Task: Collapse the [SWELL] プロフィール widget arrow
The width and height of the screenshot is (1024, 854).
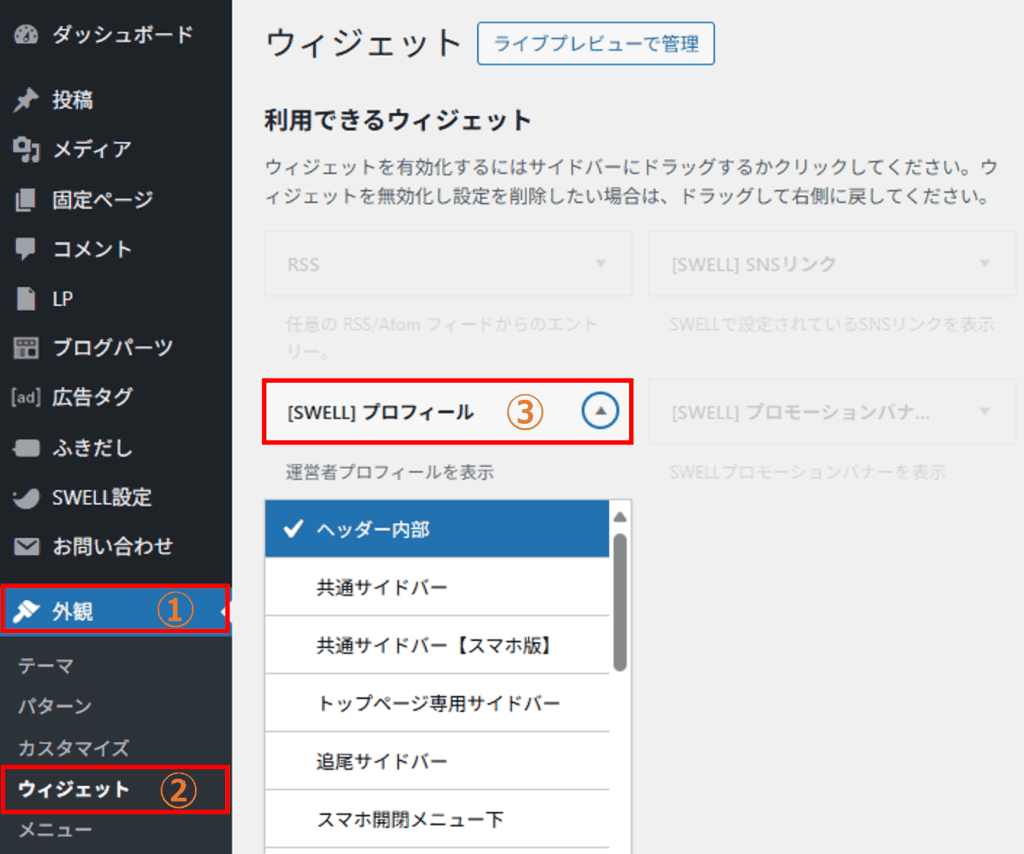Action: click(x=600, y=411)
